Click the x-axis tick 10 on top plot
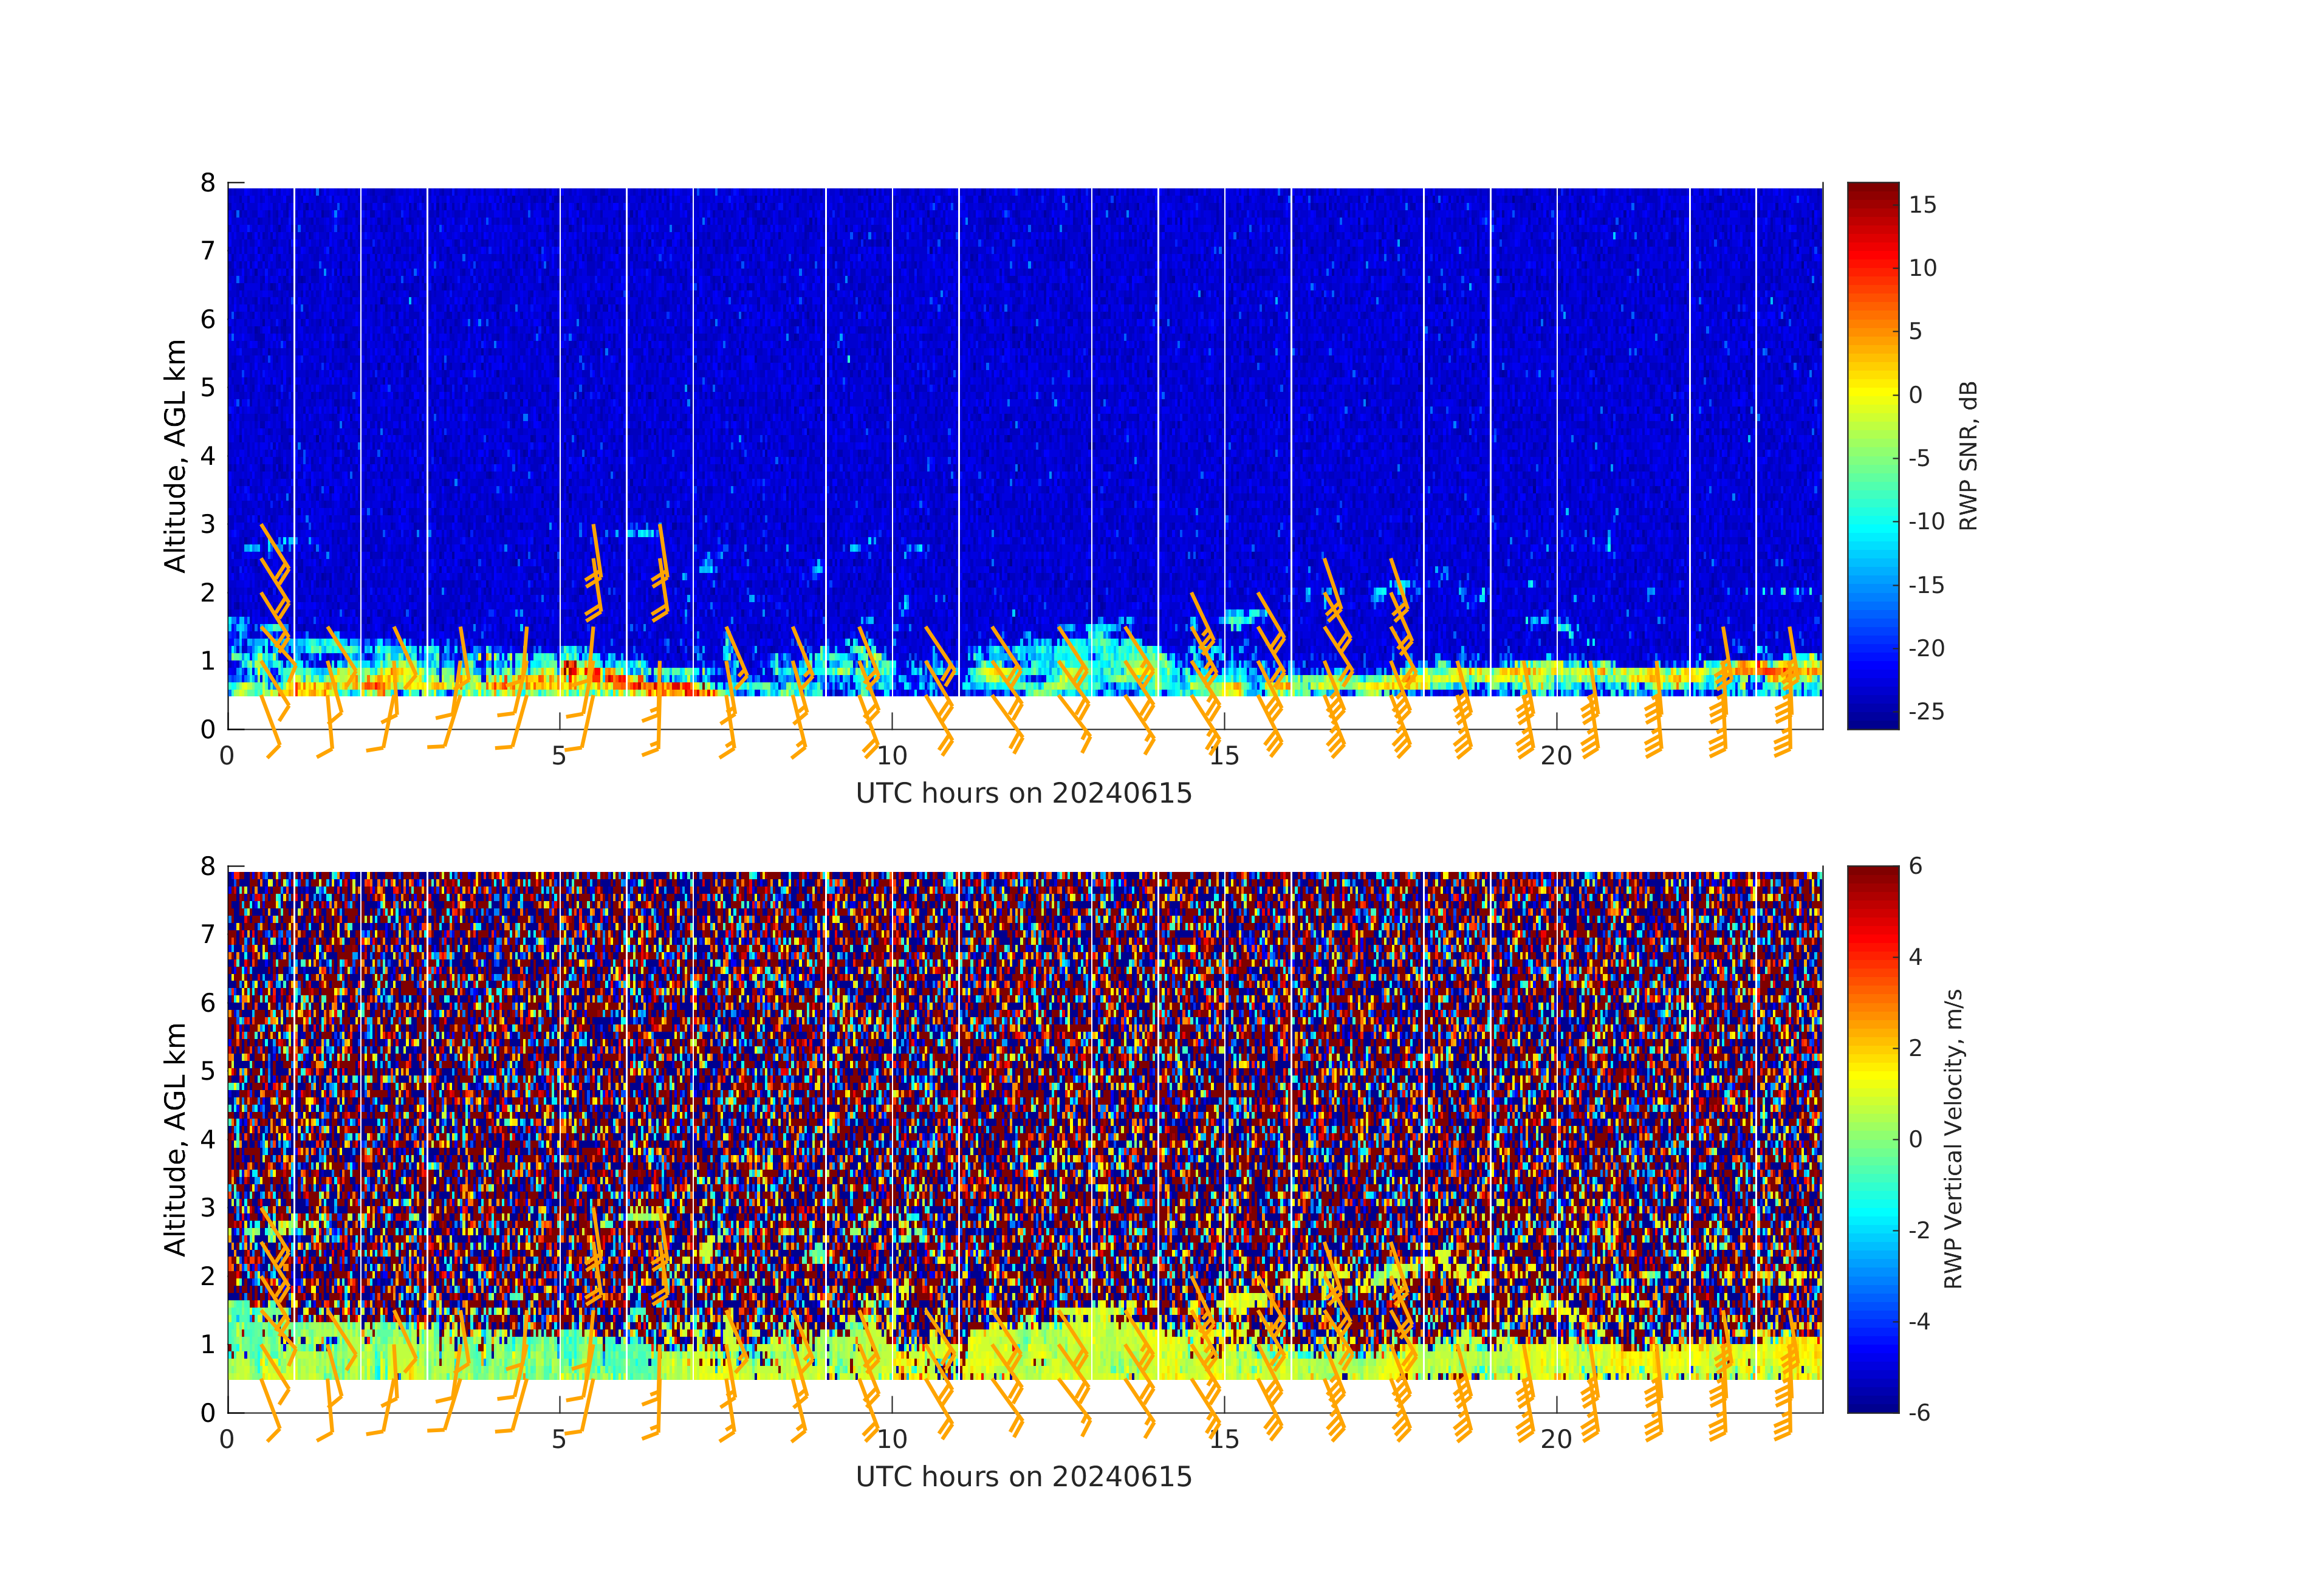This screenshot has width=2324, height=1595. click(892, 756)
